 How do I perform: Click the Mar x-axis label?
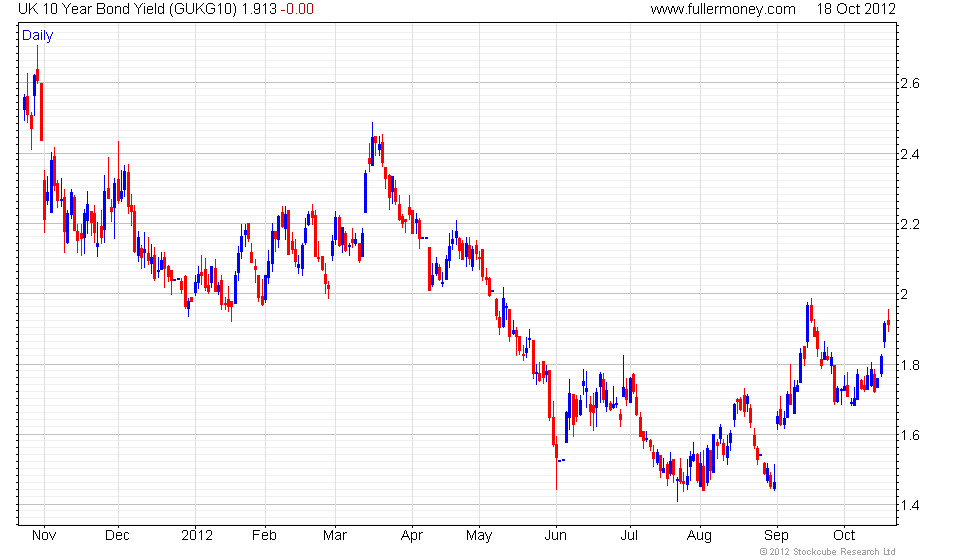pos(335,536)
